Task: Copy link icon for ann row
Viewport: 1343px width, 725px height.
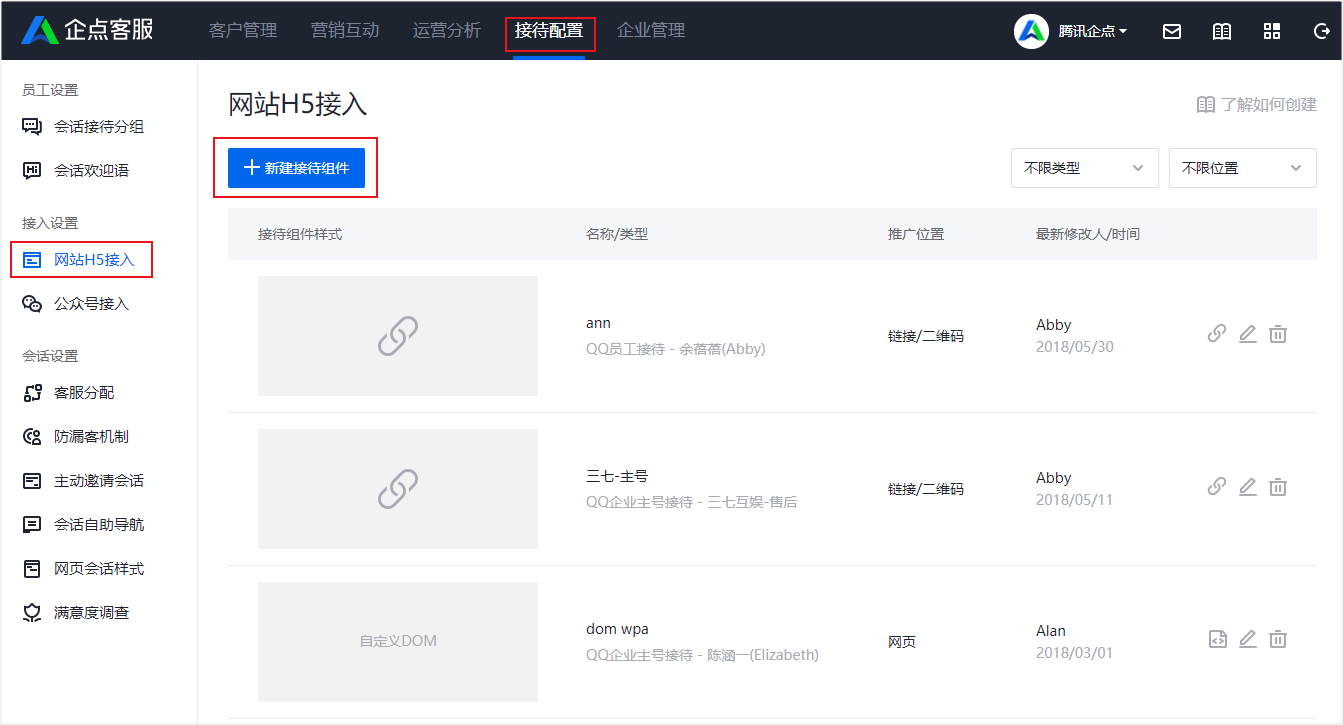Action: pyautogui.click(x=1217, y=334)
